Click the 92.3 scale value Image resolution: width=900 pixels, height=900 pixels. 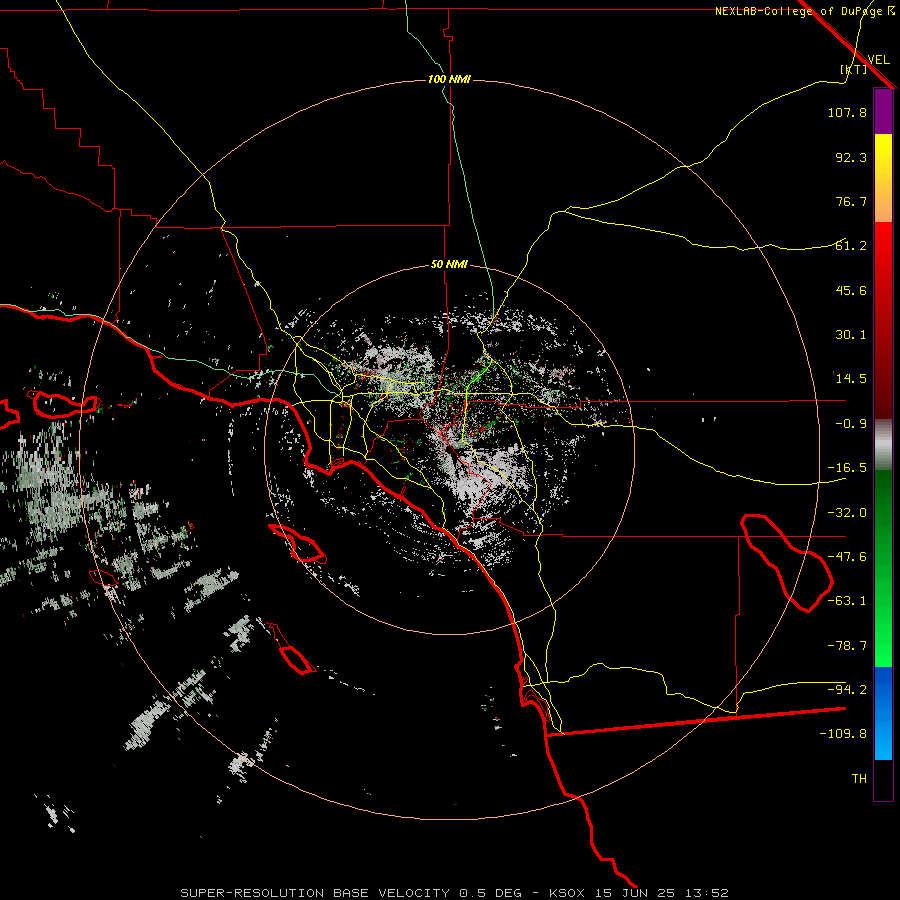851,157
